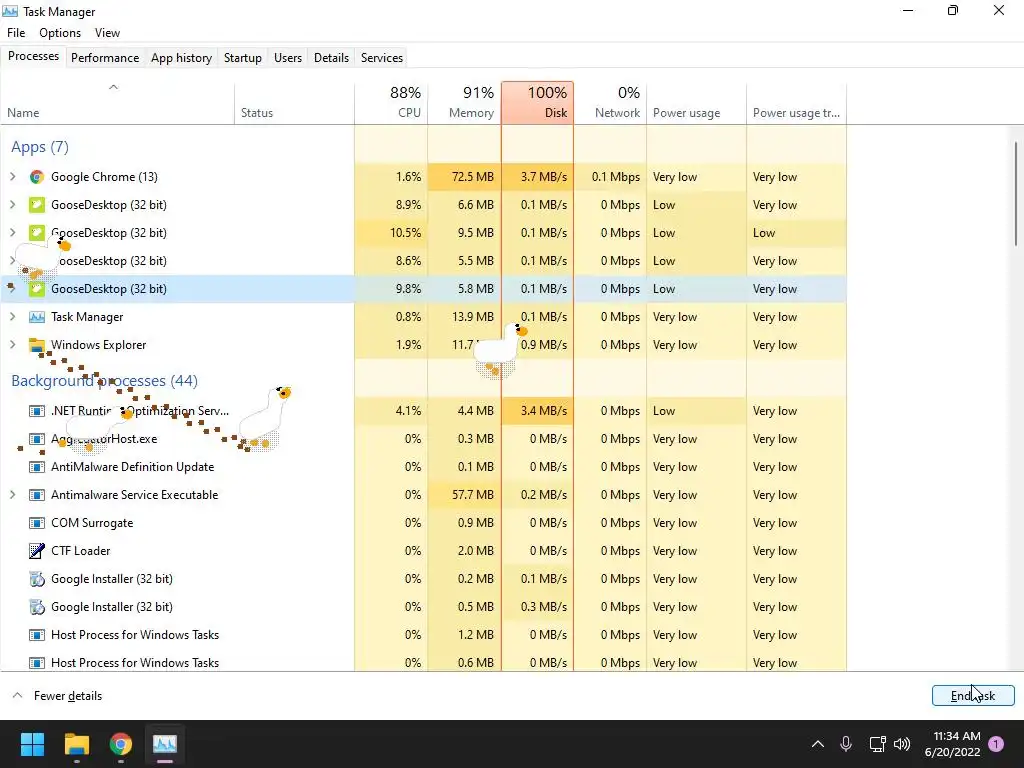Click the CTF Loader pen icon
1024x768 pixels.
click(x=37, y=551)
